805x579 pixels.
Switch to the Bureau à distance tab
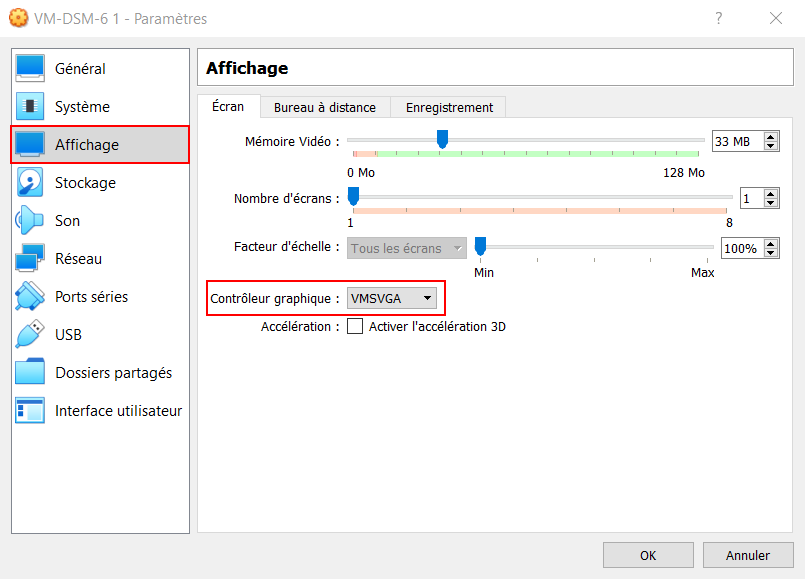[325, 107]
